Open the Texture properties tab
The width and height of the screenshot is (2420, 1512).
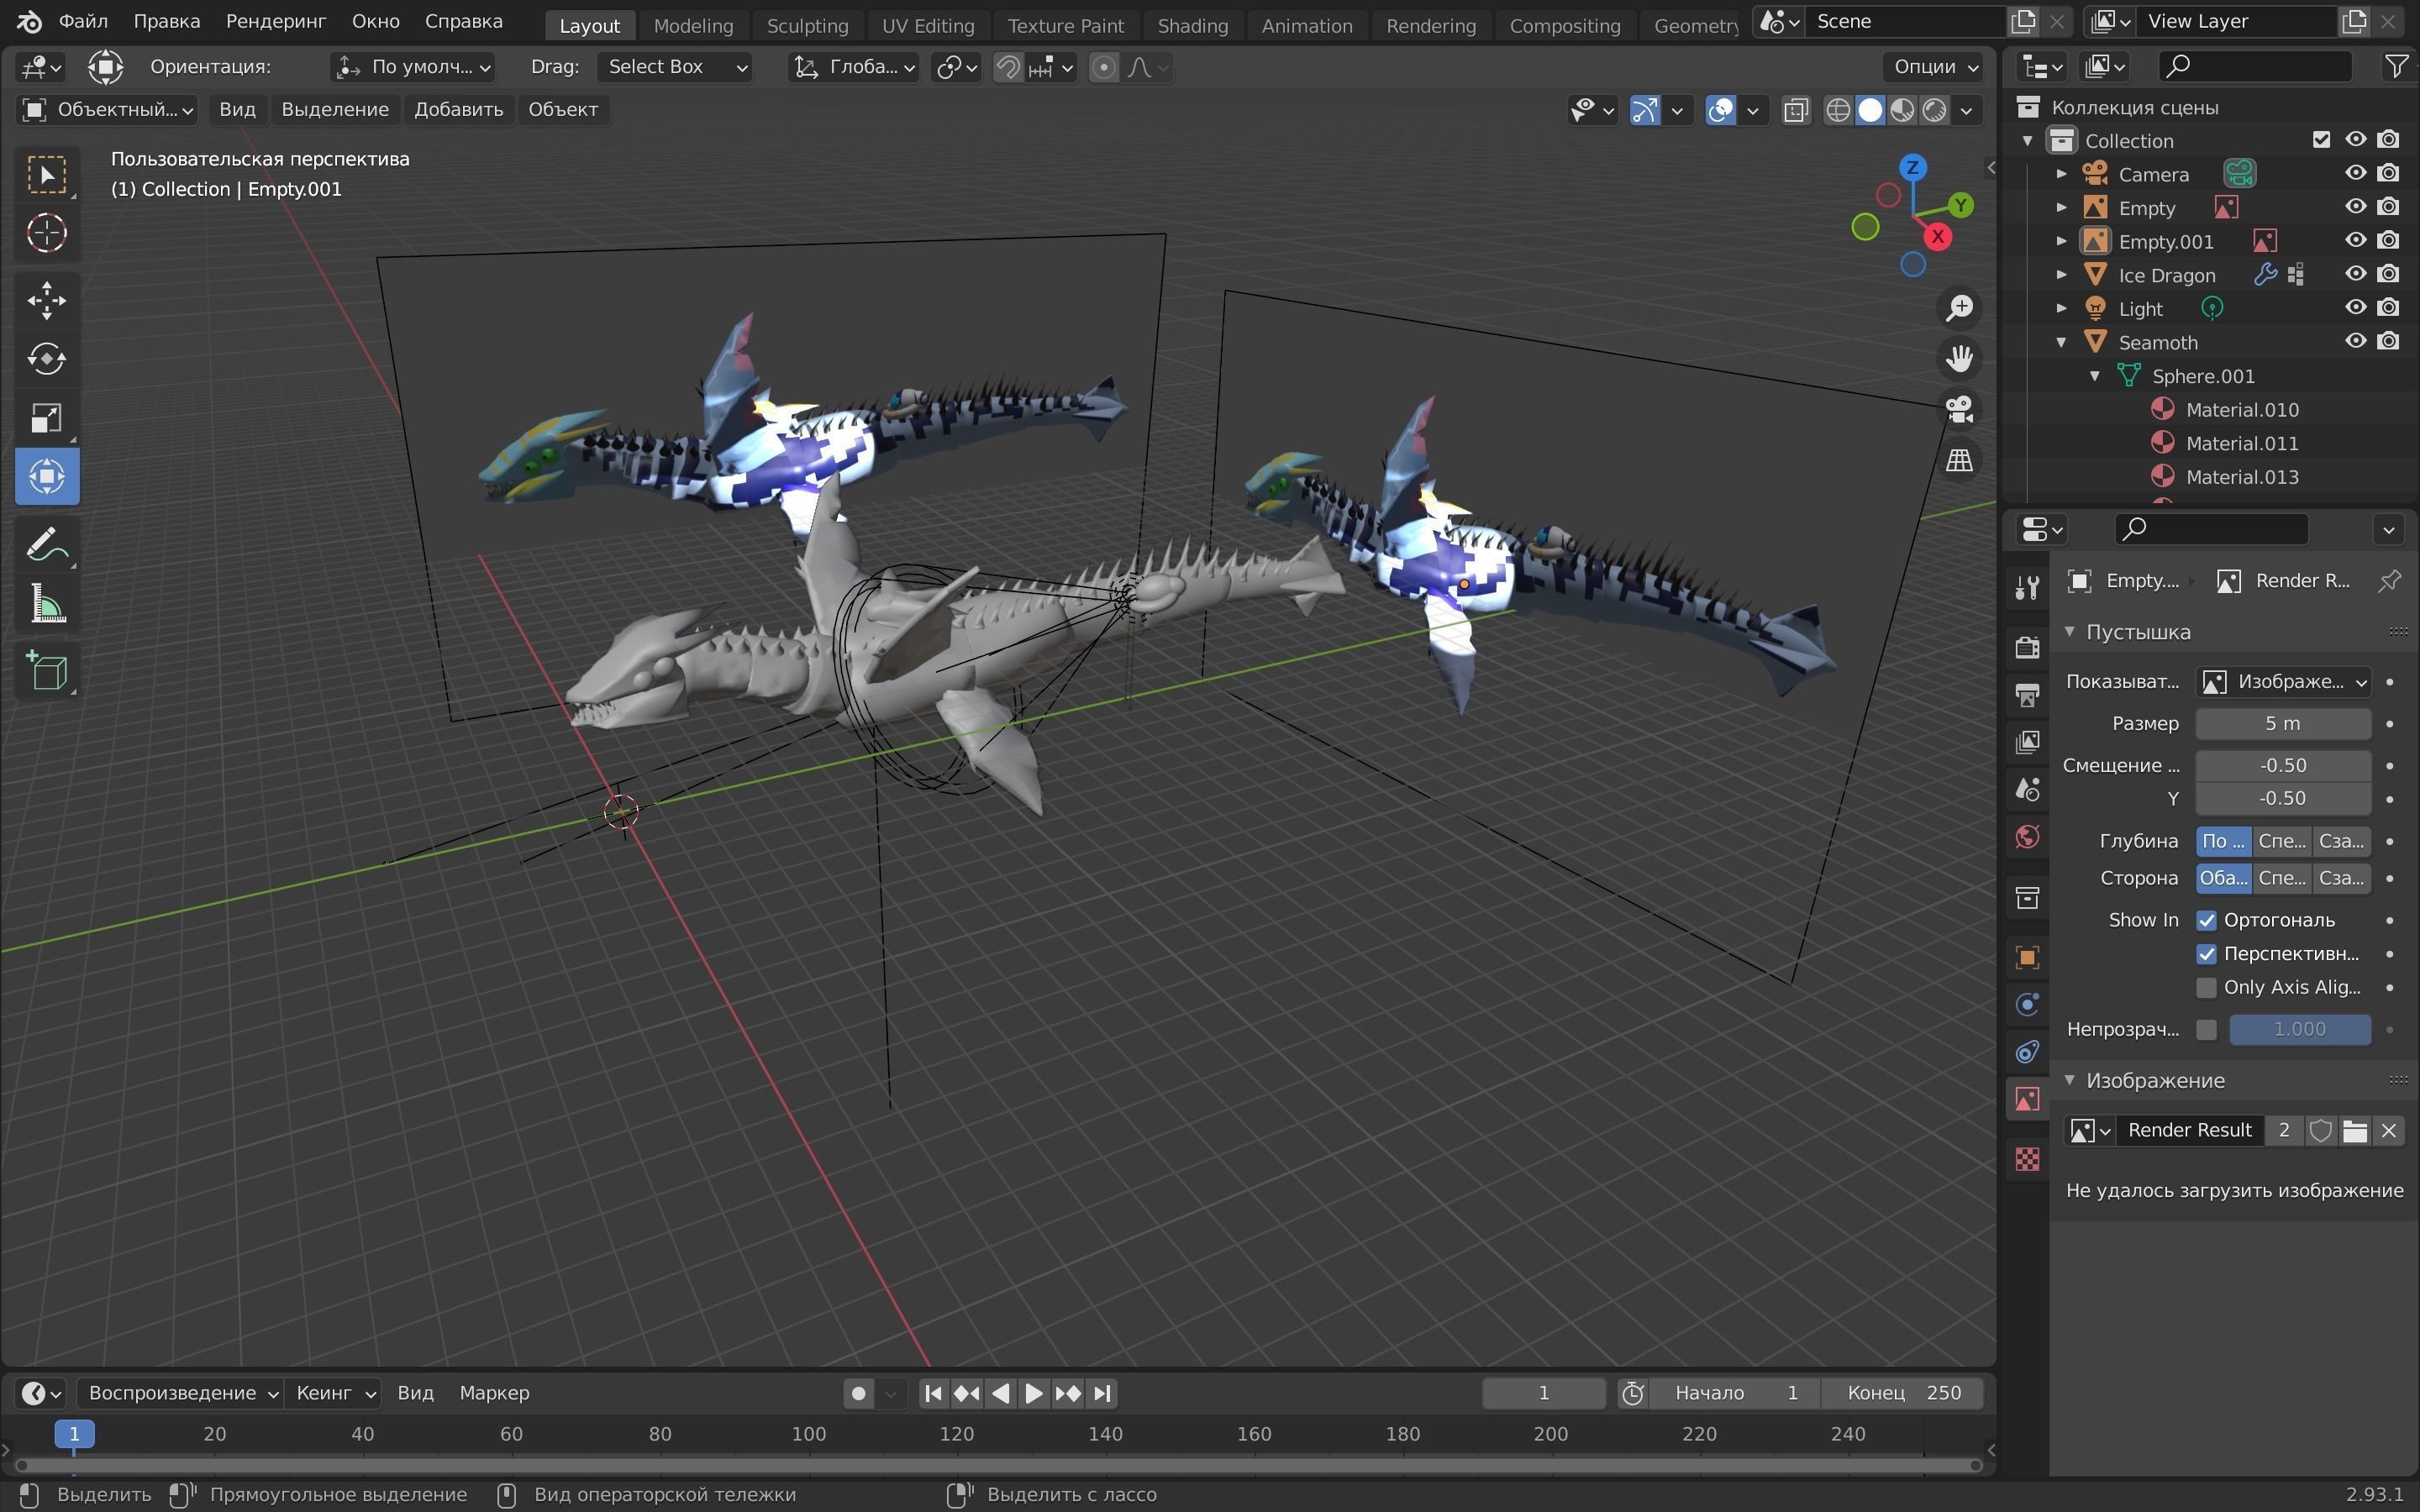2027,1159
